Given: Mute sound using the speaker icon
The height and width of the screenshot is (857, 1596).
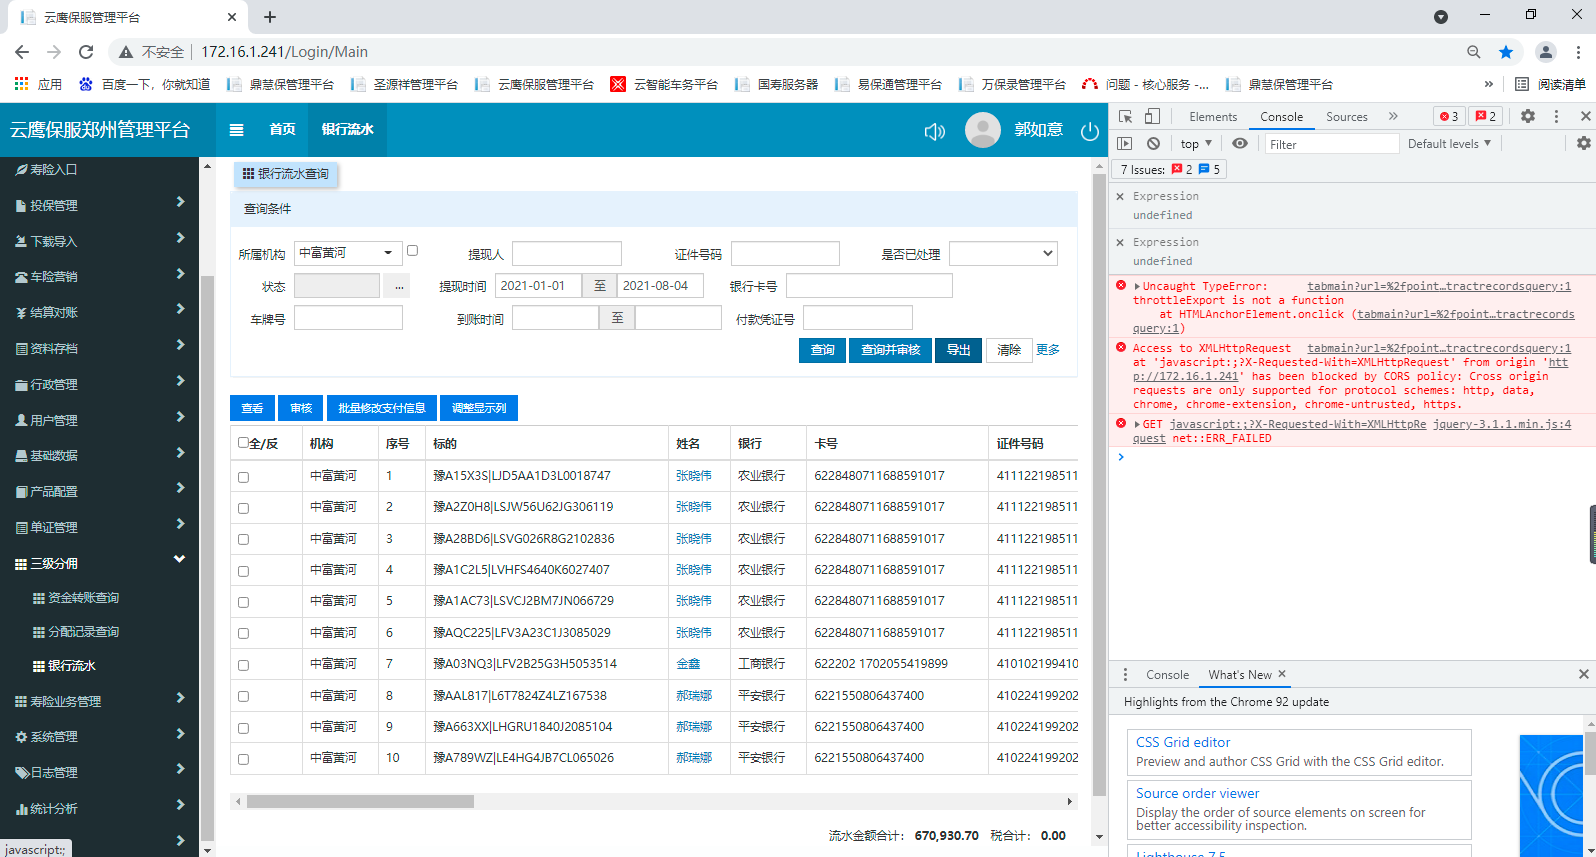Looking at the screenshot, I should pyautogui.click(x=935, y=131).
